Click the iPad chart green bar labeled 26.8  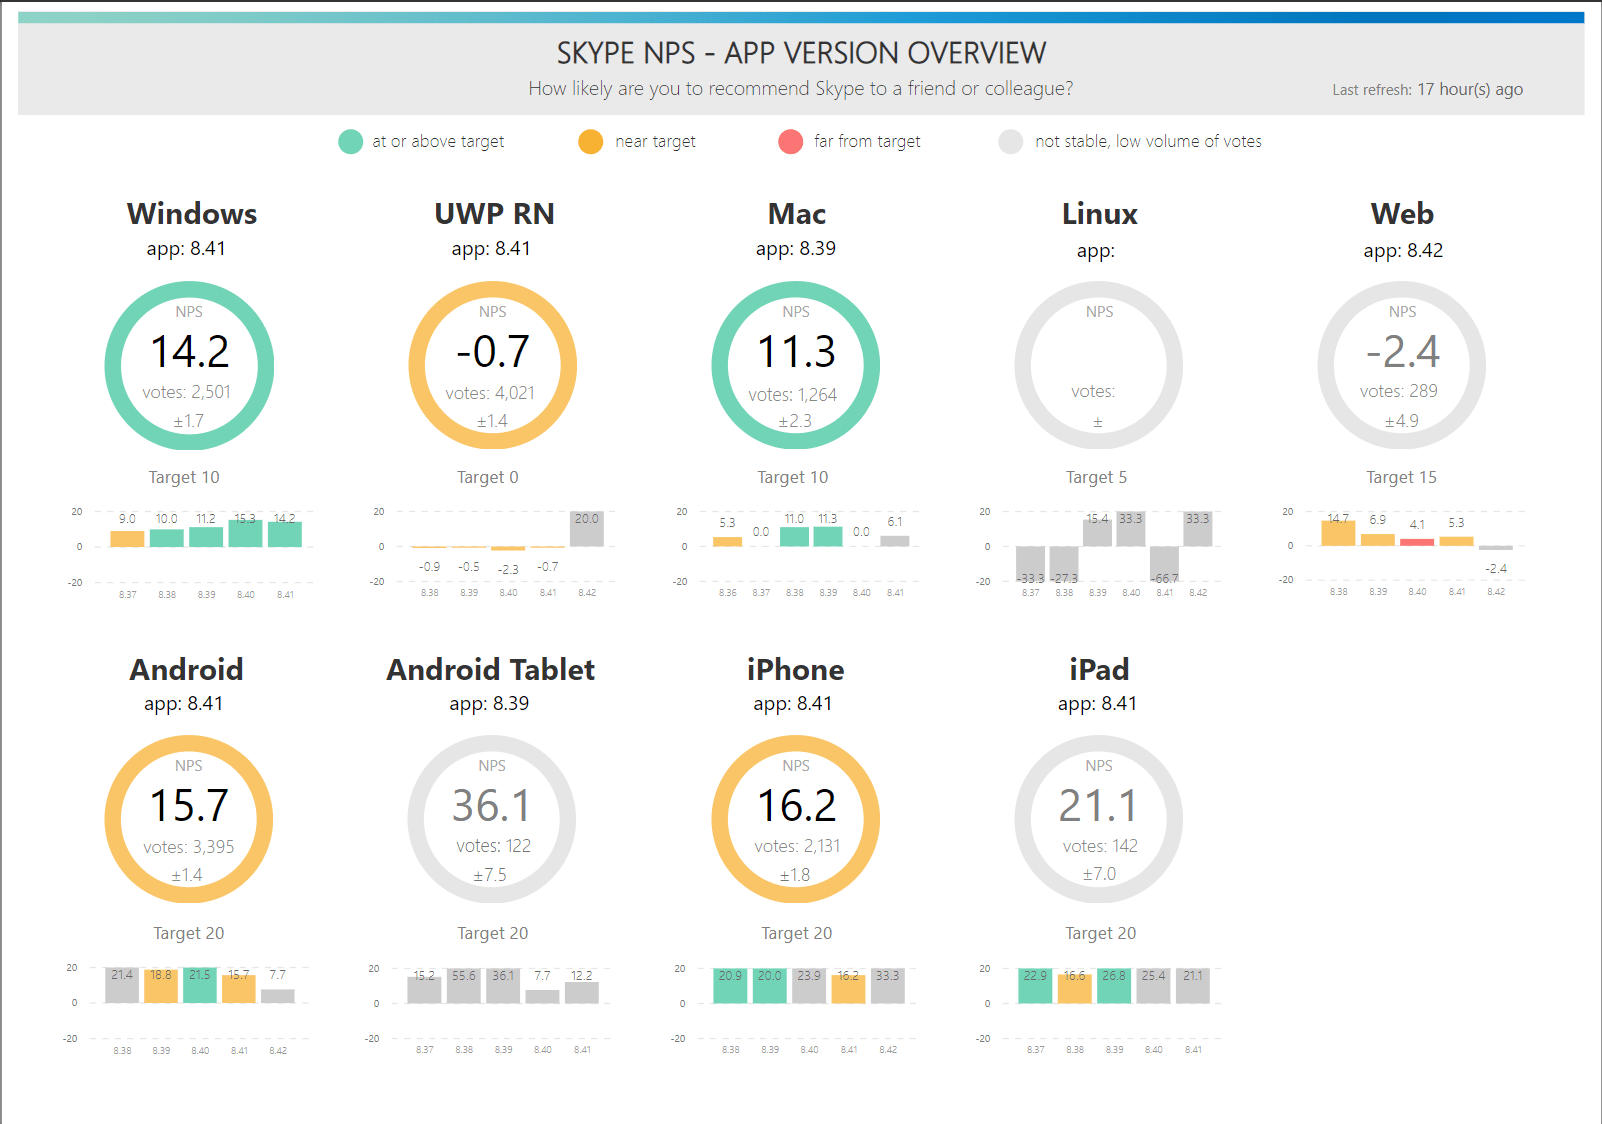pos(1114,985)
